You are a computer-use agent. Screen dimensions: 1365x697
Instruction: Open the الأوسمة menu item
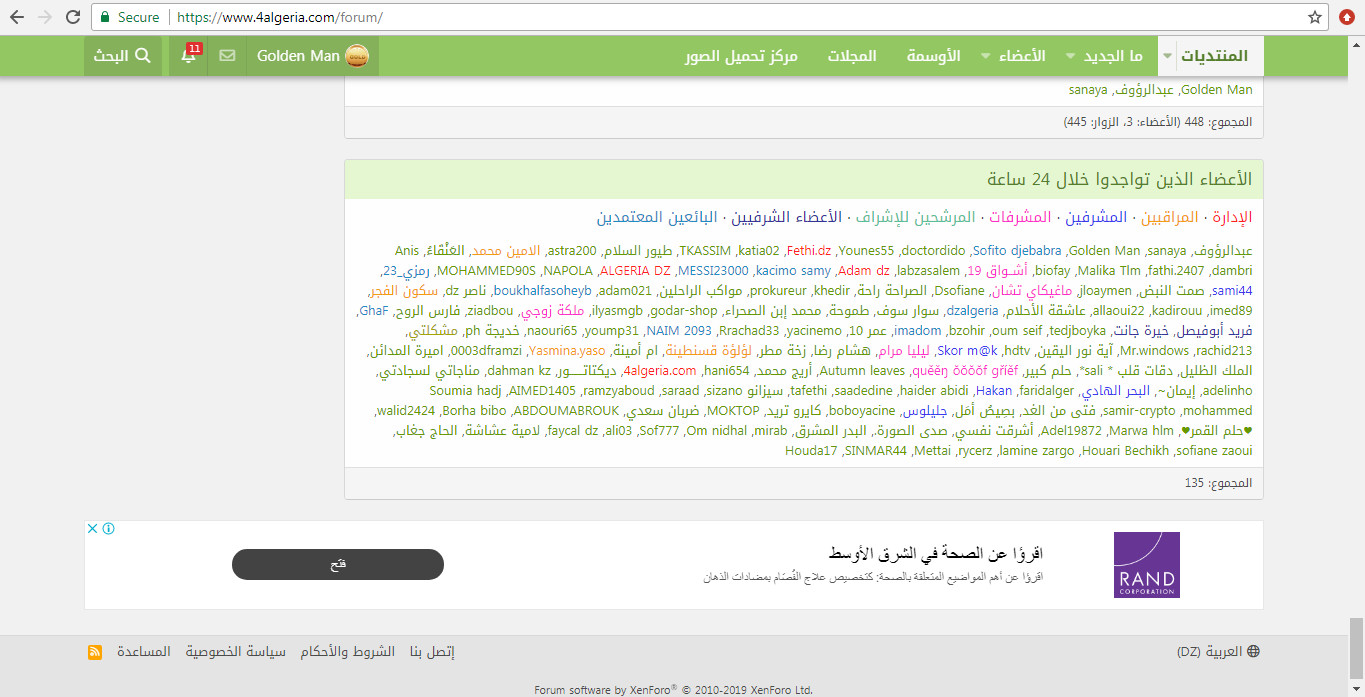933,56
